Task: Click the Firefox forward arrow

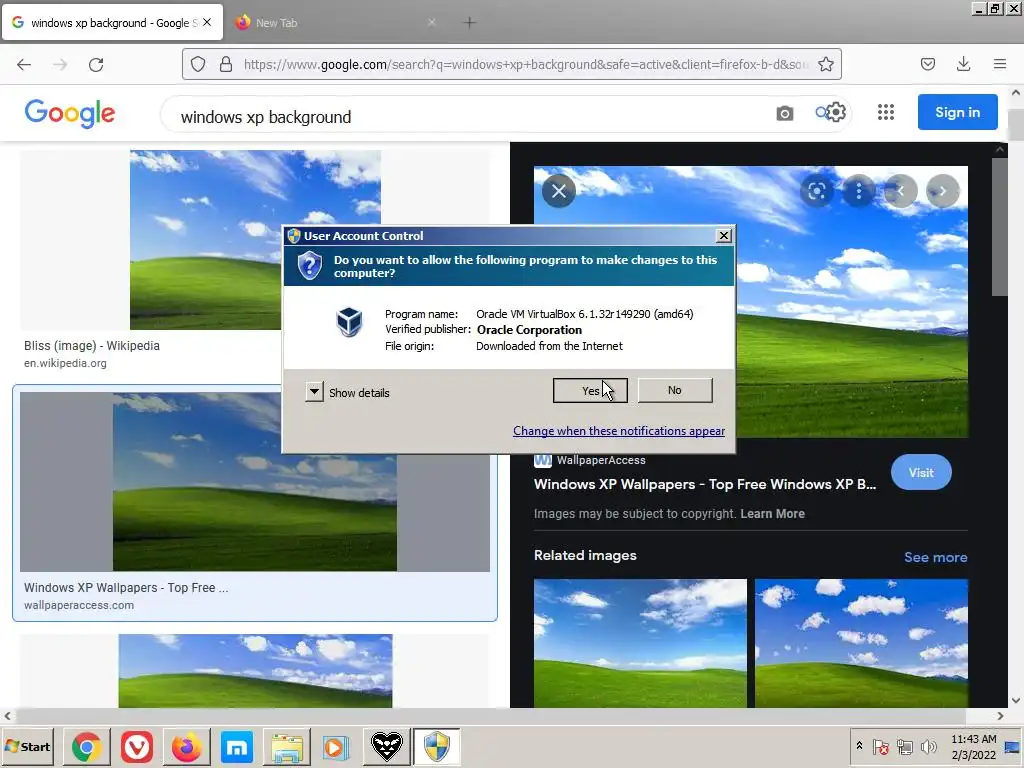Action: [x=60, y=64]
